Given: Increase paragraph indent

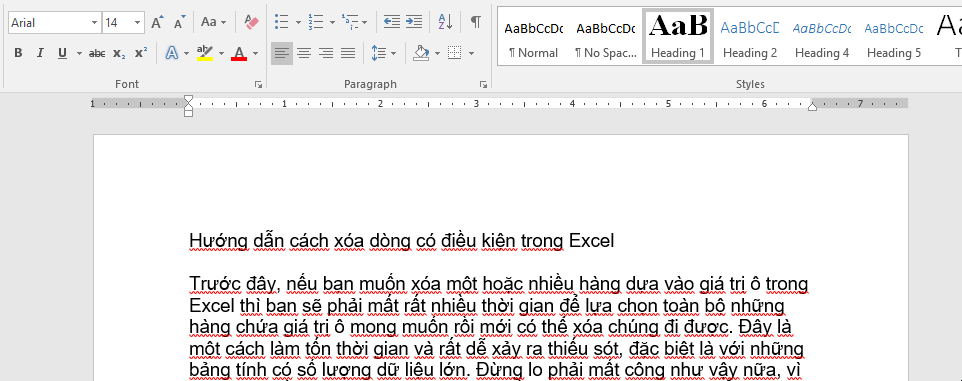Looking at the screenshot, I should 414,23.
